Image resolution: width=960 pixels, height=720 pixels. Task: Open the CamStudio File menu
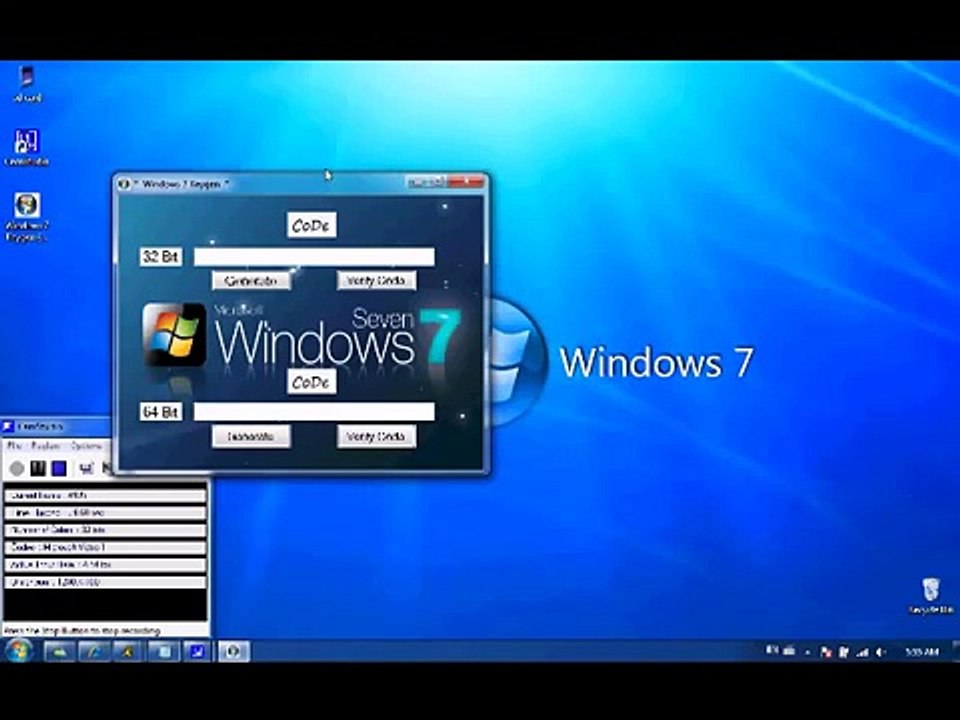point(15,446)
